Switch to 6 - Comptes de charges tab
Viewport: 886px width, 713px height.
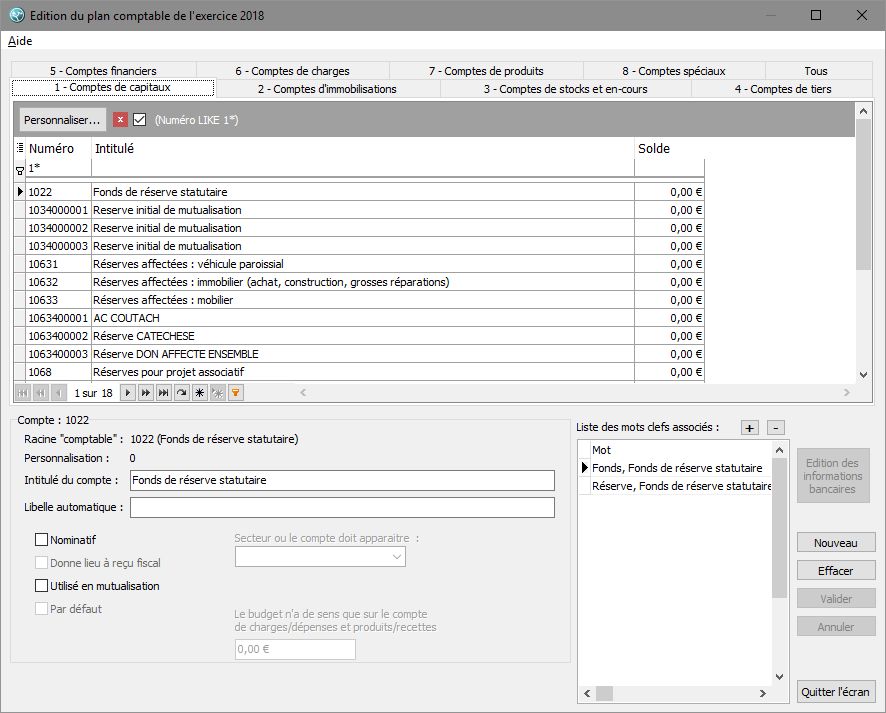293,71
